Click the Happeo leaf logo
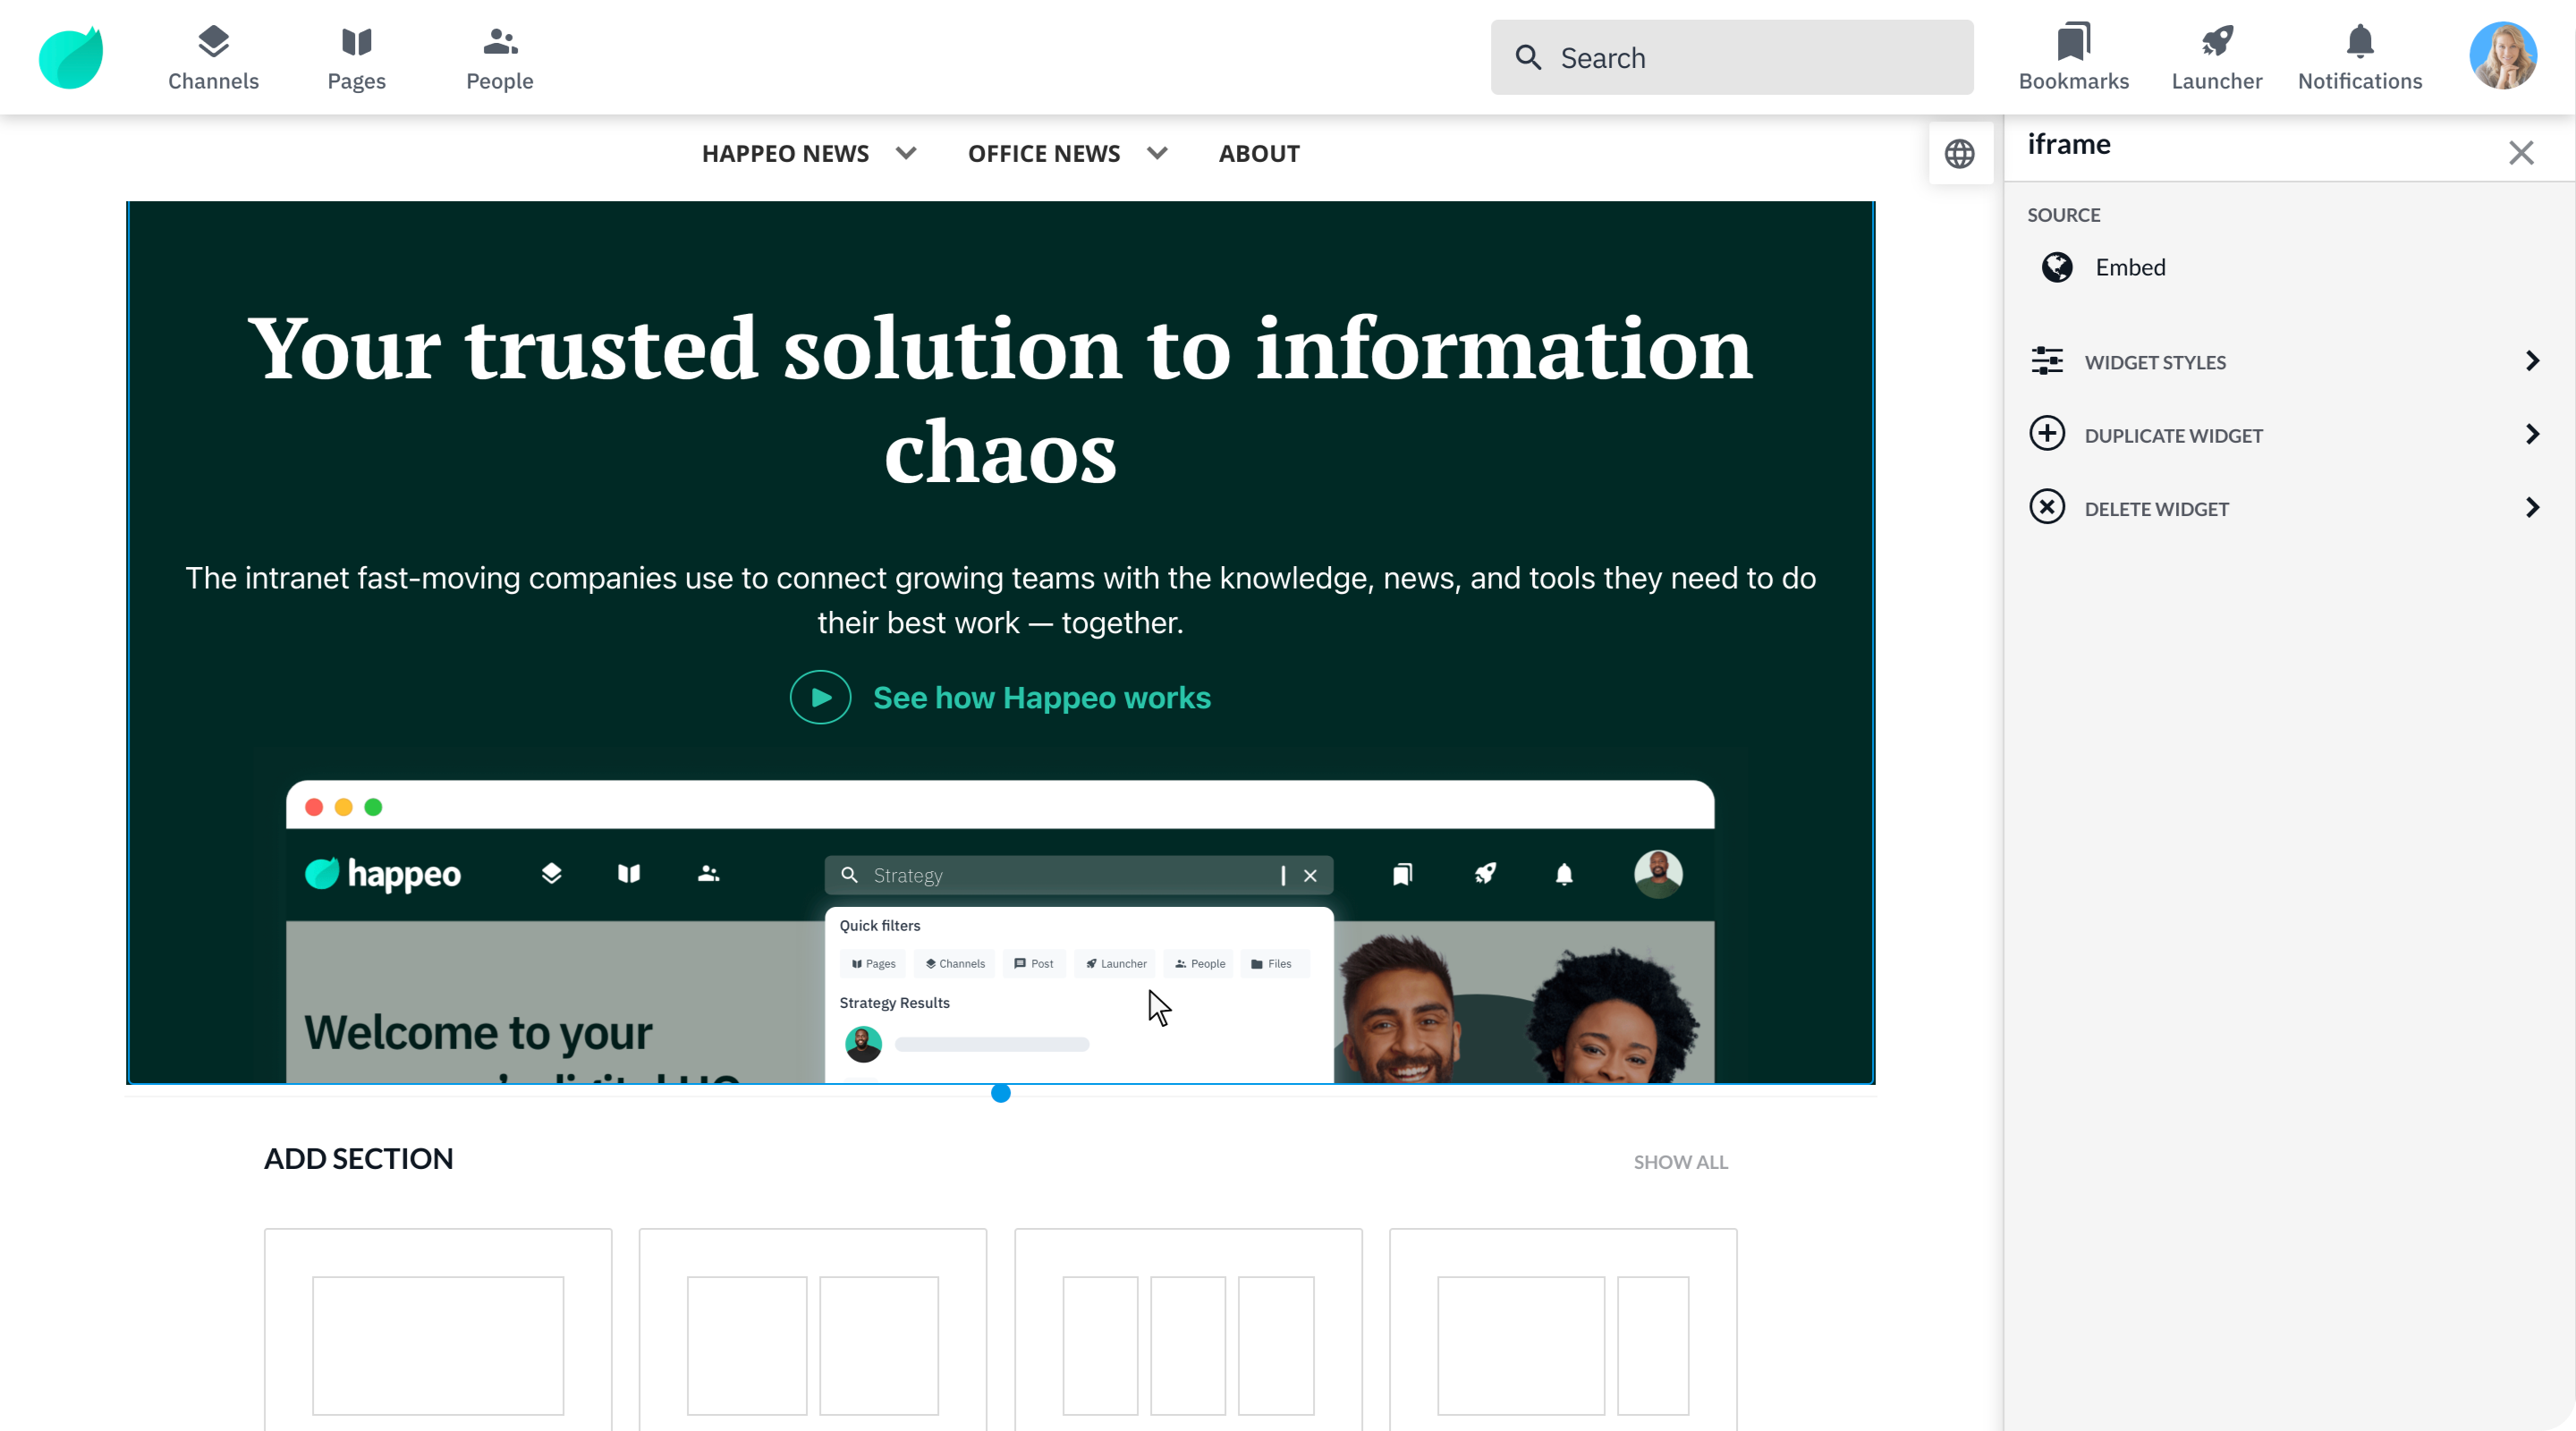Screen dimensions: 2576x1431 tap(70, 57)
